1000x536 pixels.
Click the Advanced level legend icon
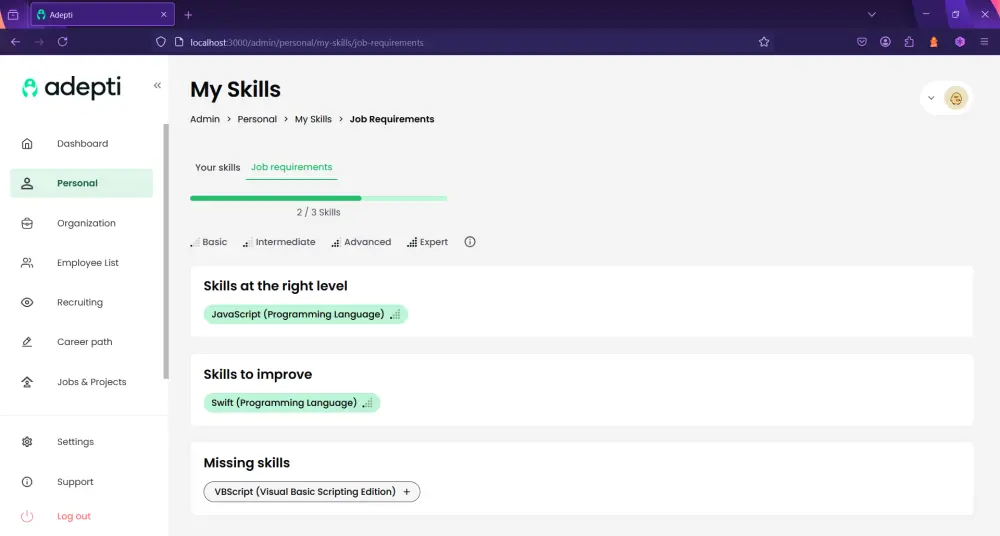click(x=336, y=242)
